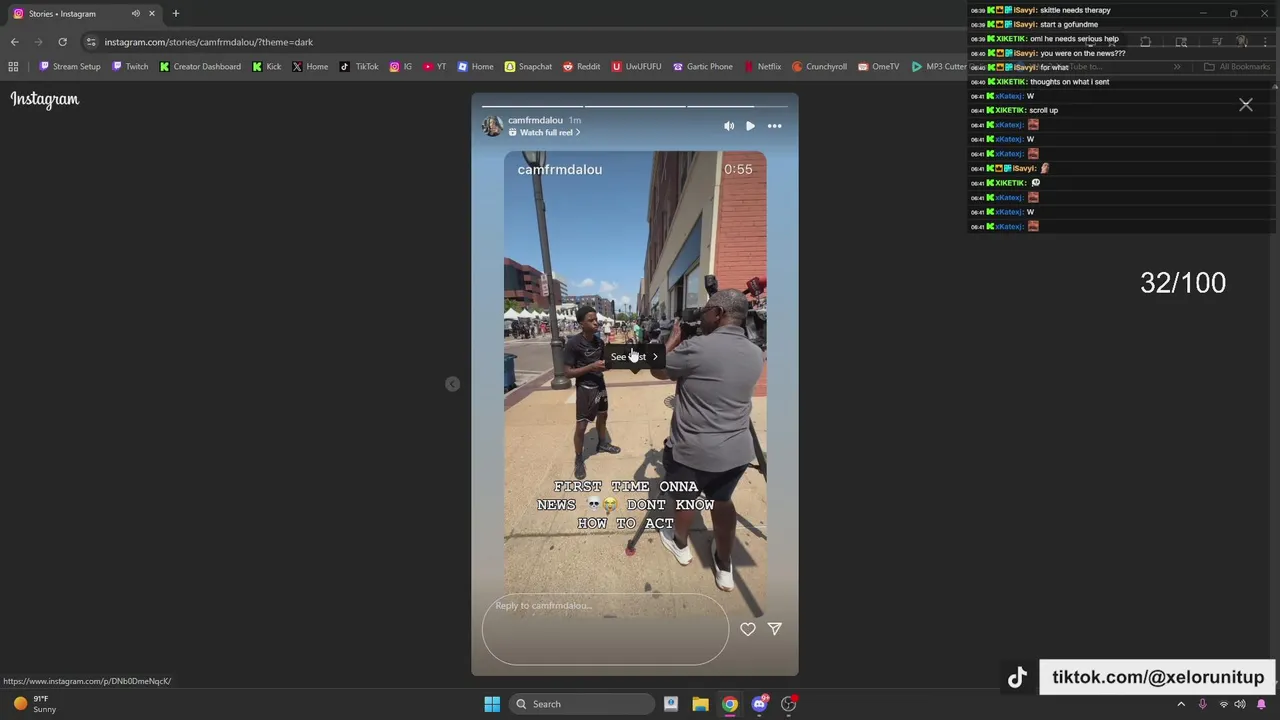Open the YT bookmark
Image resolution: width=1280 pixels, height=720 pixels.
435,67
